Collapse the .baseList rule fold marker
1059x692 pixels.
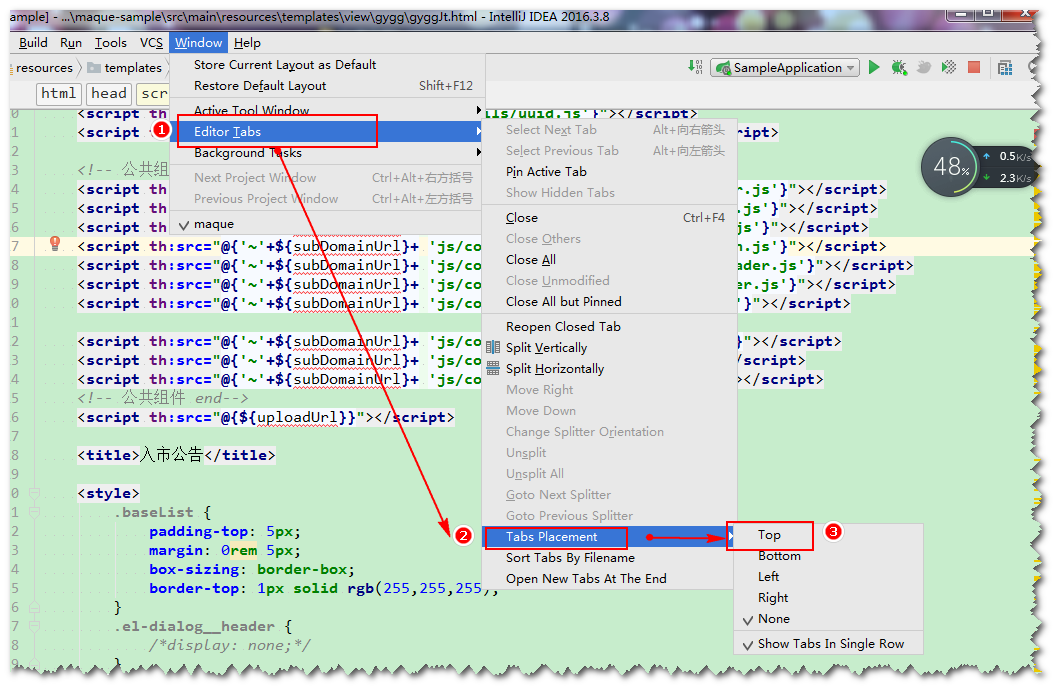tap(34, 512)
